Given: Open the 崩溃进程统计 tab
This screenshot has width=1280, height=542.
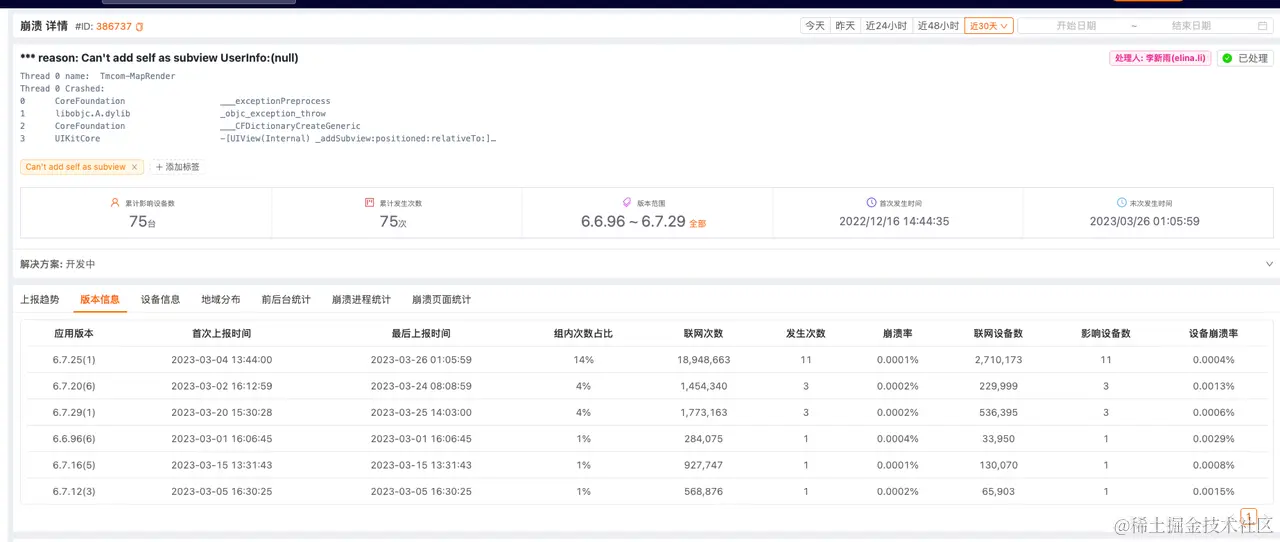Looking at the screenshot, I should (x=361, y=299).
